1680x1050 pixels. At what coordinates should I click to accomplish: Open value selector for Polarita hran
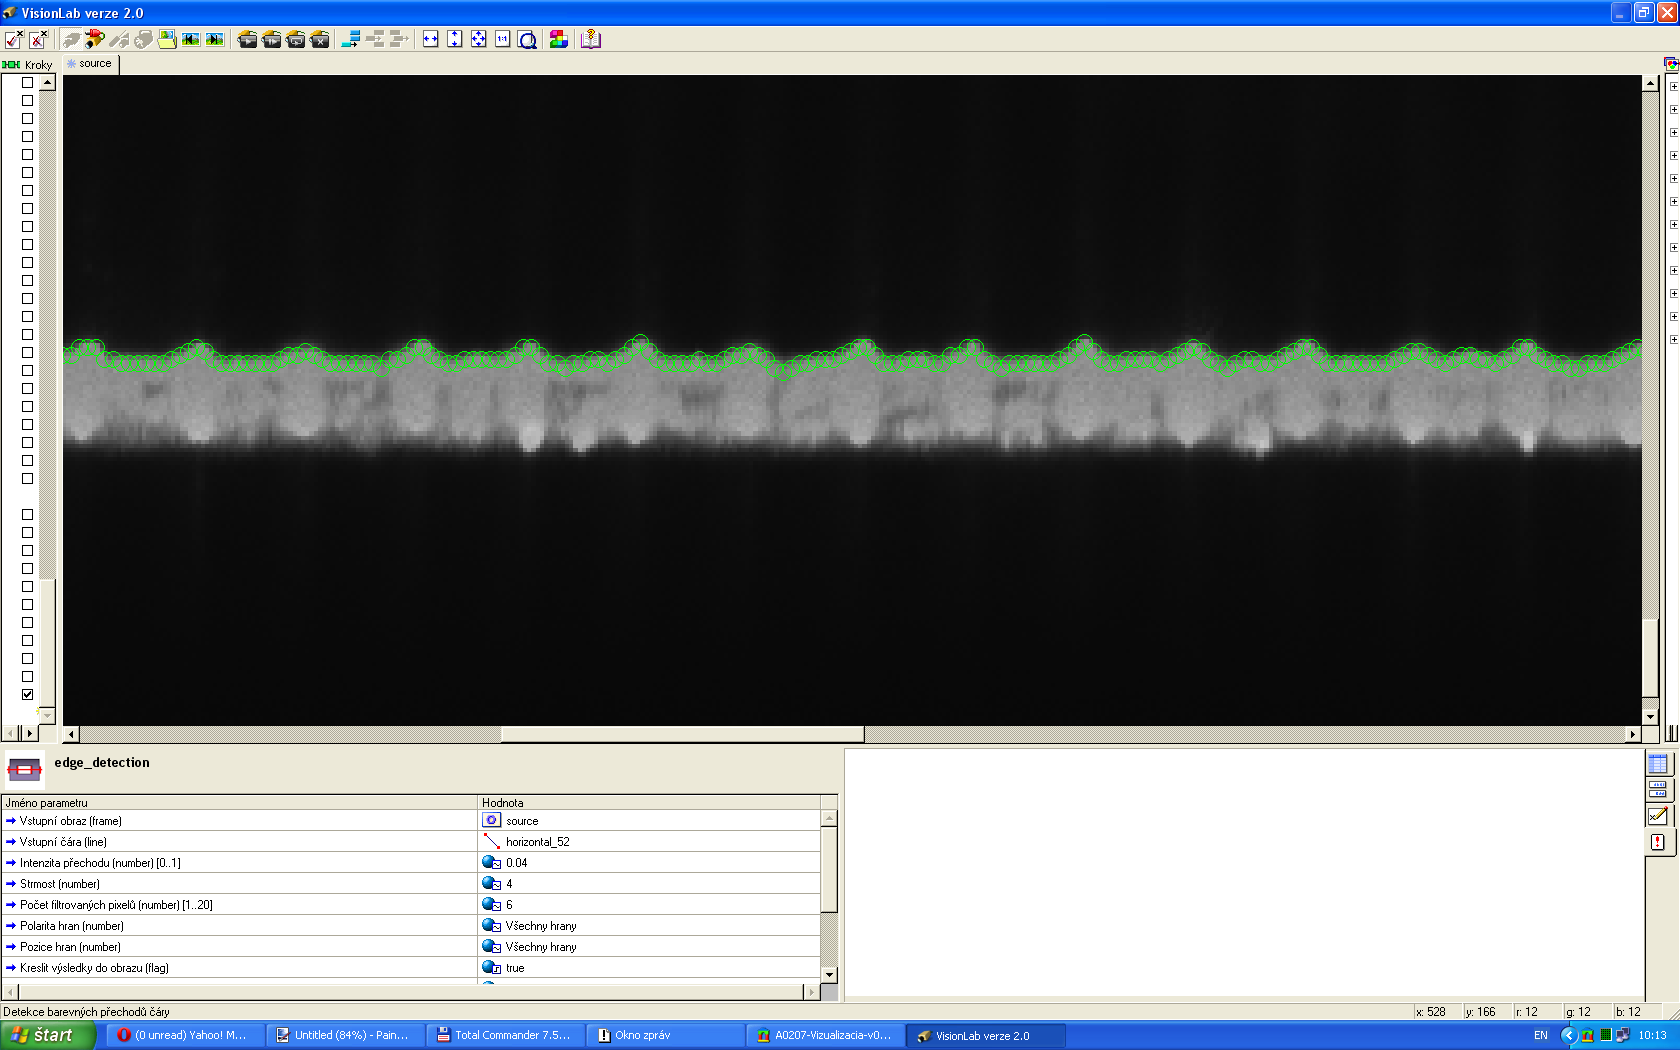pos(491,926)
